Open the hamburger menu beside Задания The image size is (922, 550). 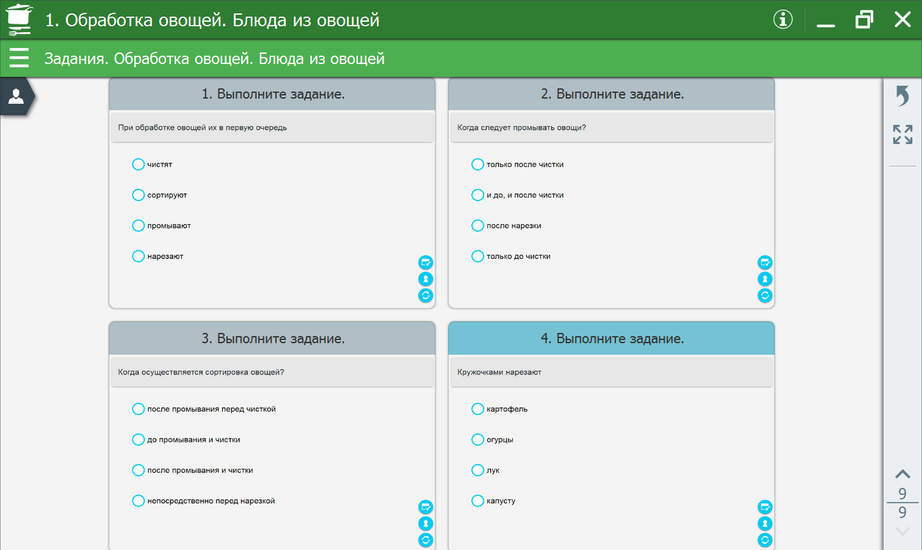click(x=19, y=59)
